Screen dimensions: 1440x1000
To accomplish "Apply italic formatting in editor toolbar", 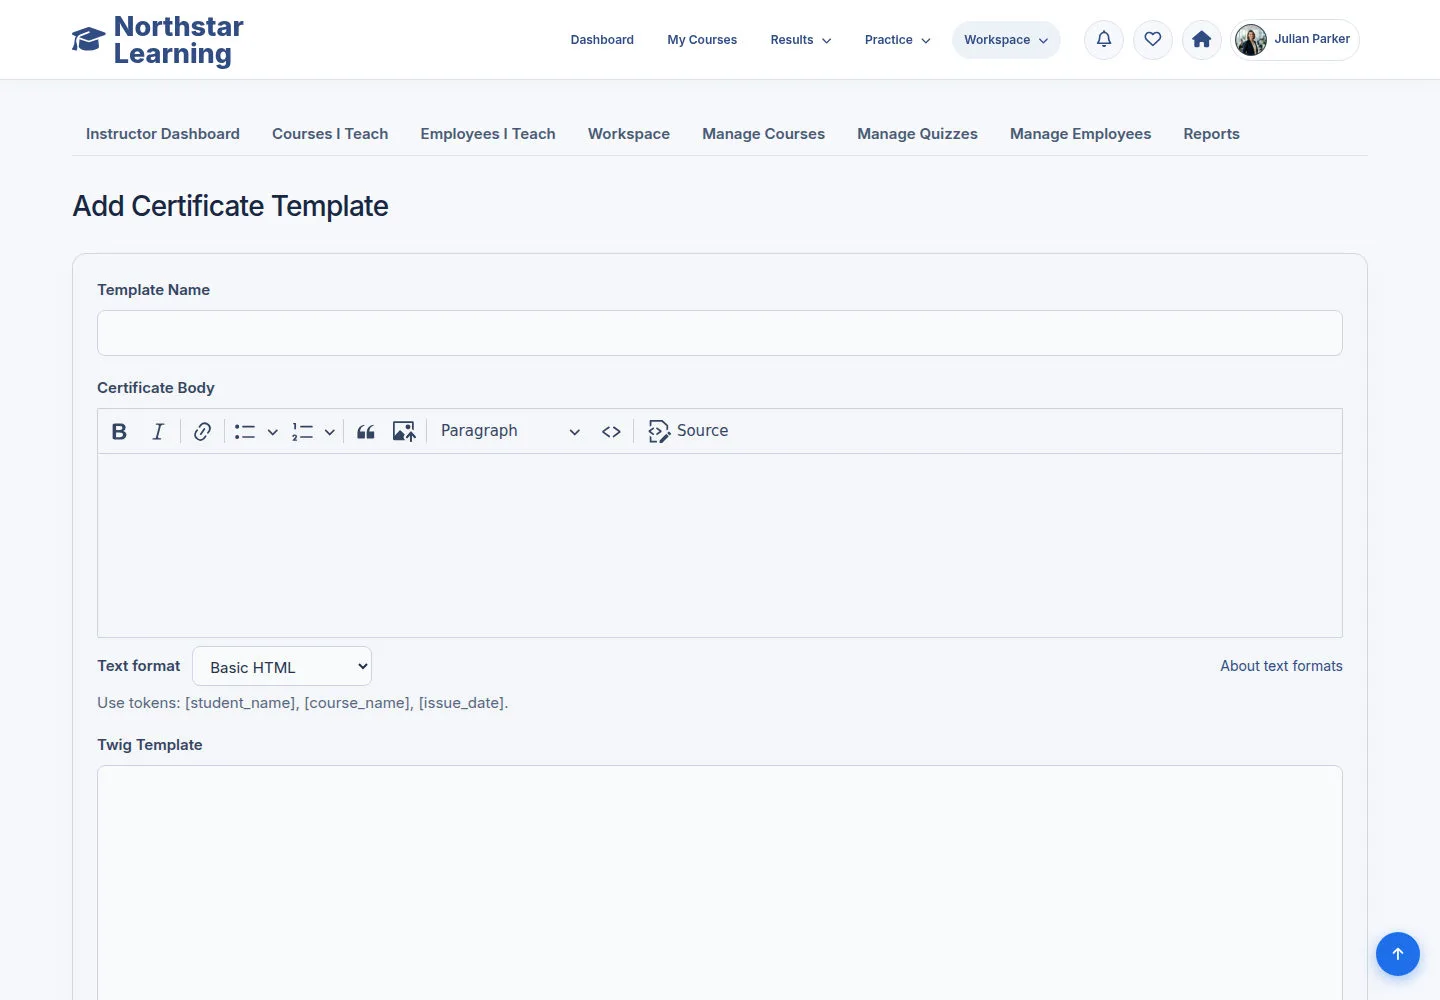I will (x=158, y=431).
